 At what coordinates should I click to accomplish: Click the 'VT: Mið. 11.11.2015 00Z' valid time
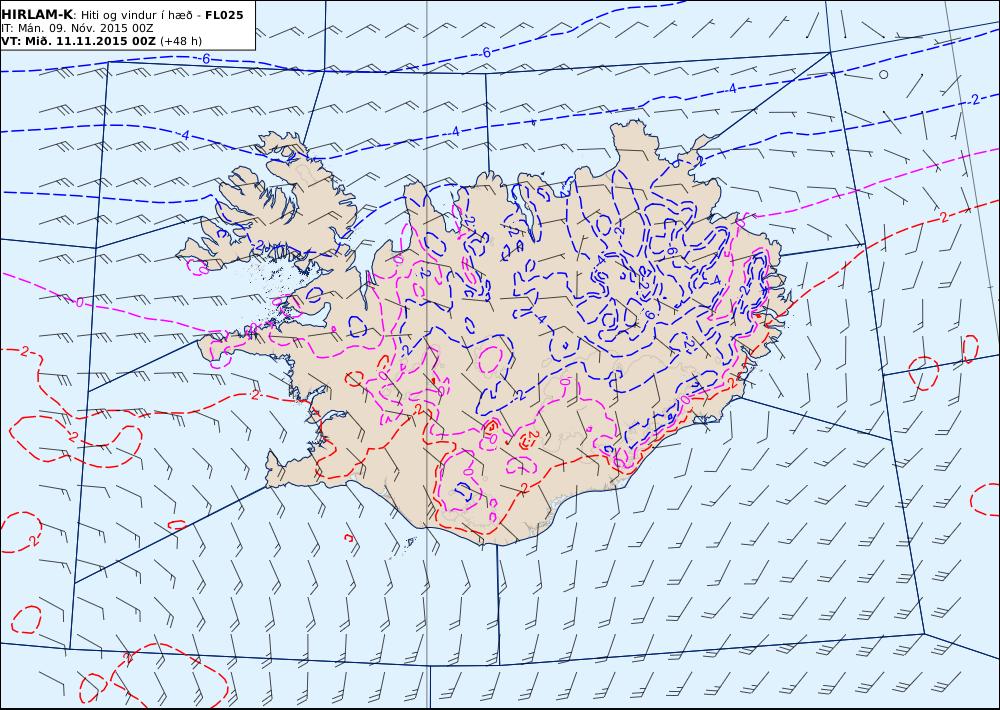pos(78,41)
